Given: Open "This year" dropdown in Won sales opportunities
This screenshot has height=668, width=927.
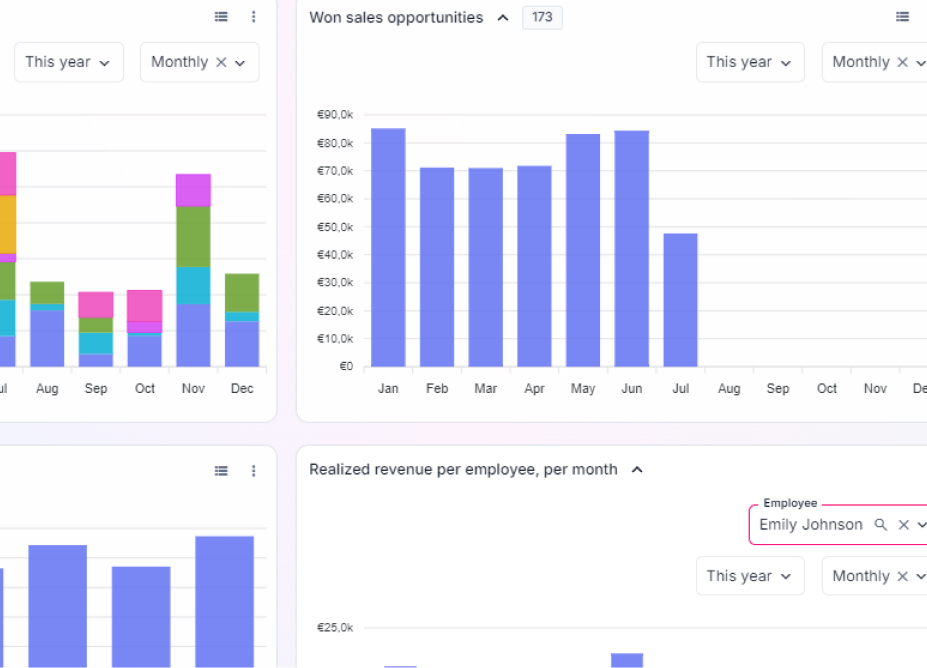Looking at the screenshot, I should 750,62.
